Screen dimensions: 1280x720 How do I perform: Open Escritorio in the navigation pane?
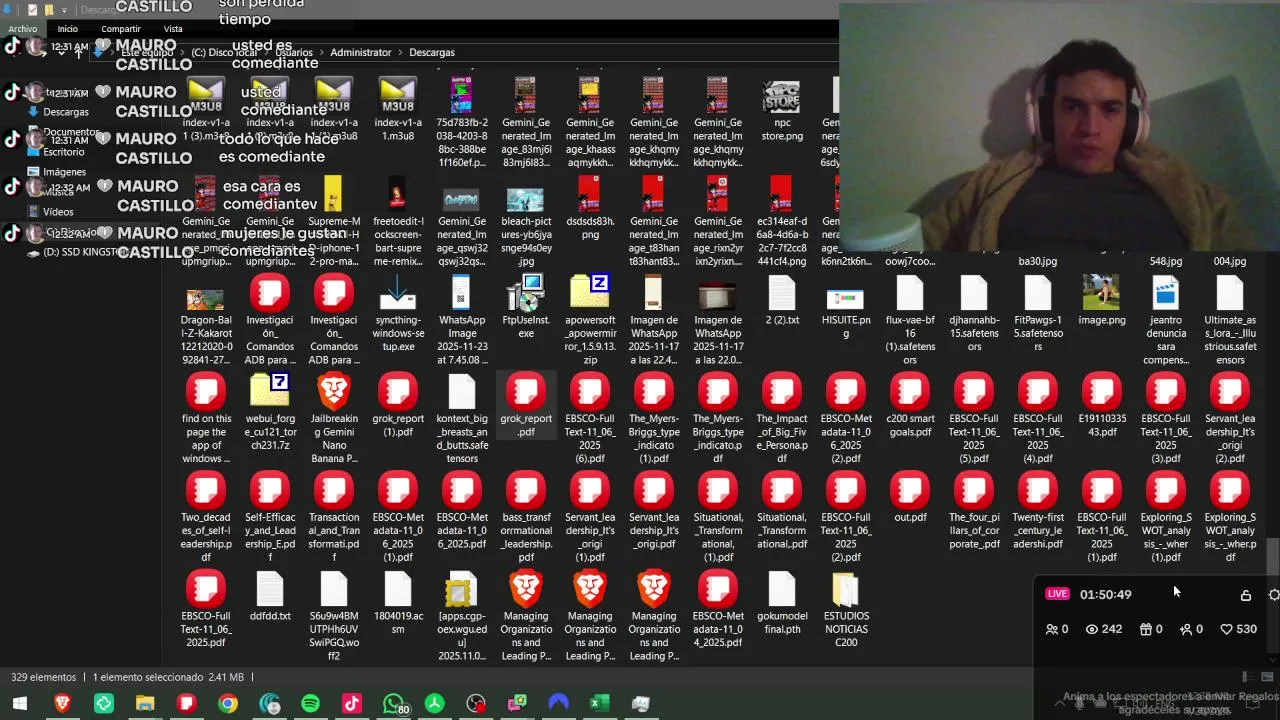pyautogui.click(x=64, y=152)
